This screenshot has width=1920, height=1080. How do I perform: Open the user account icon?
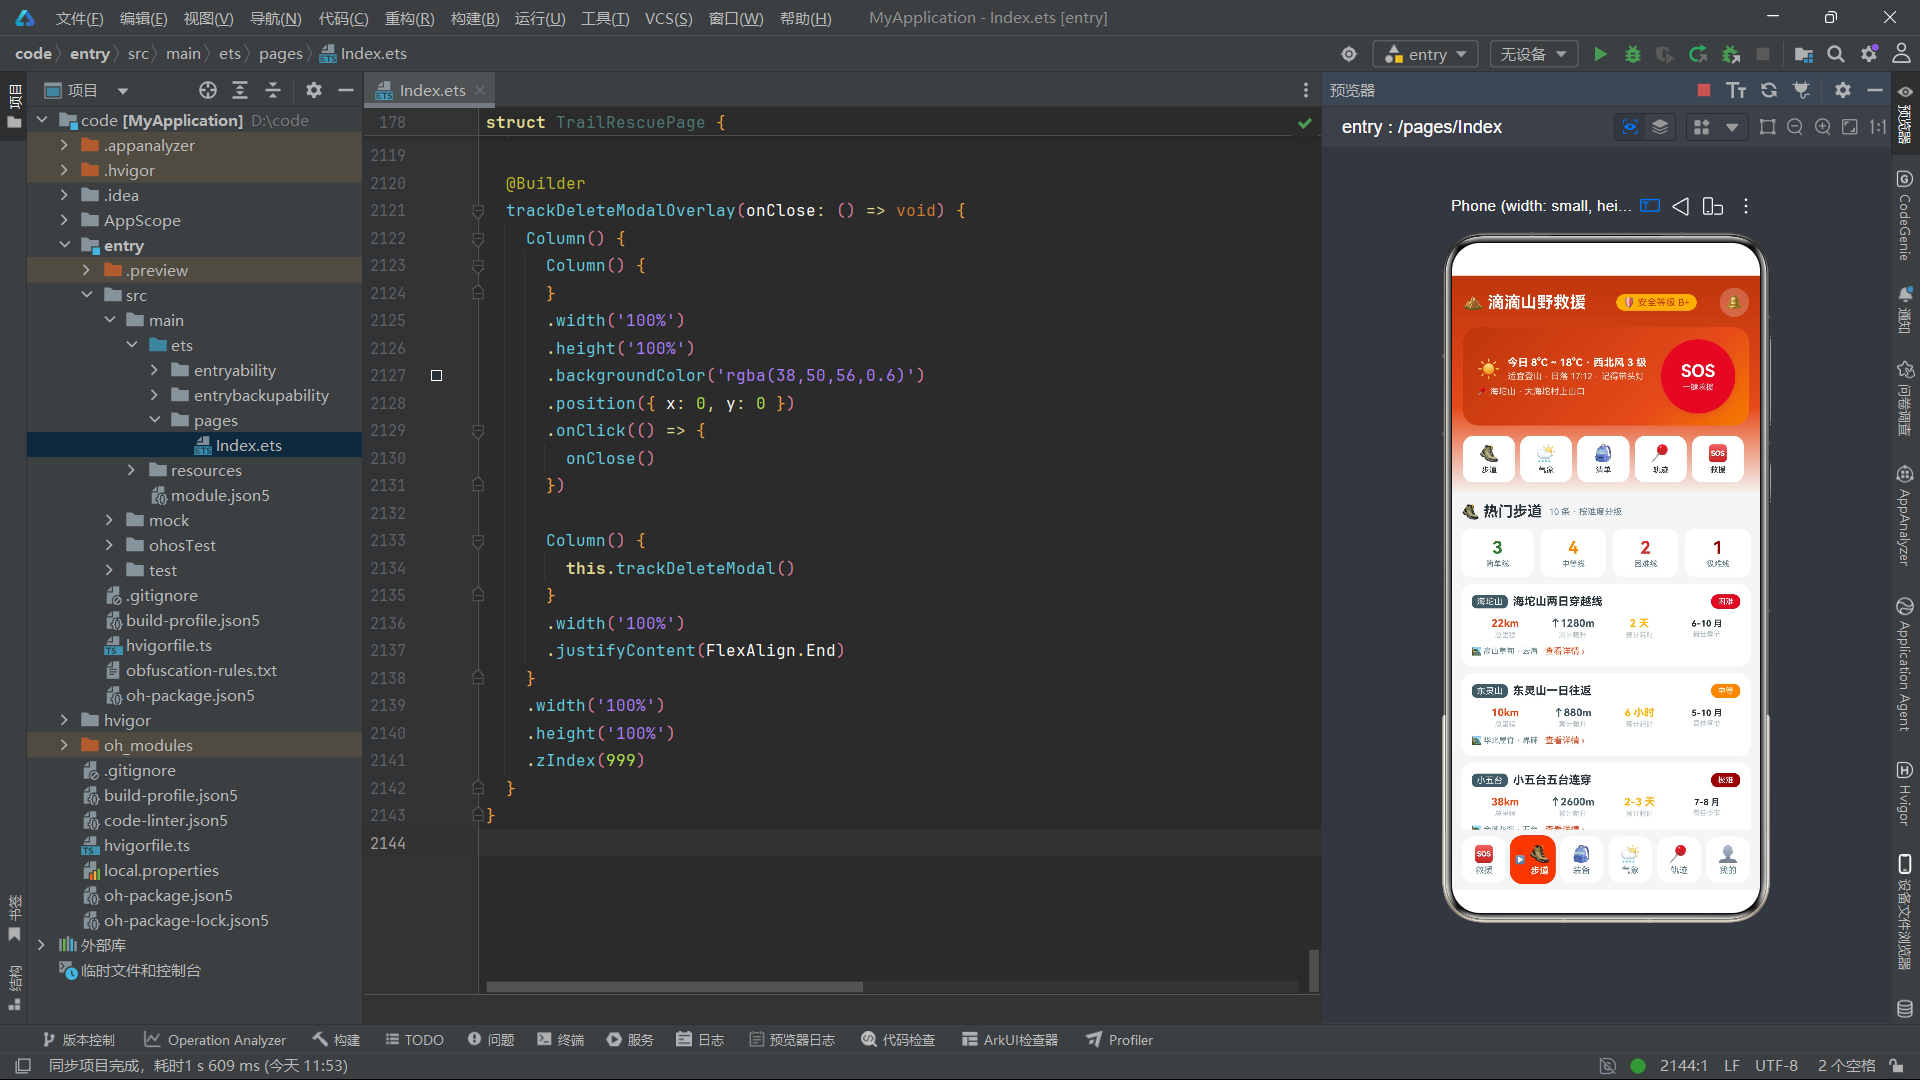point(1901,54)
